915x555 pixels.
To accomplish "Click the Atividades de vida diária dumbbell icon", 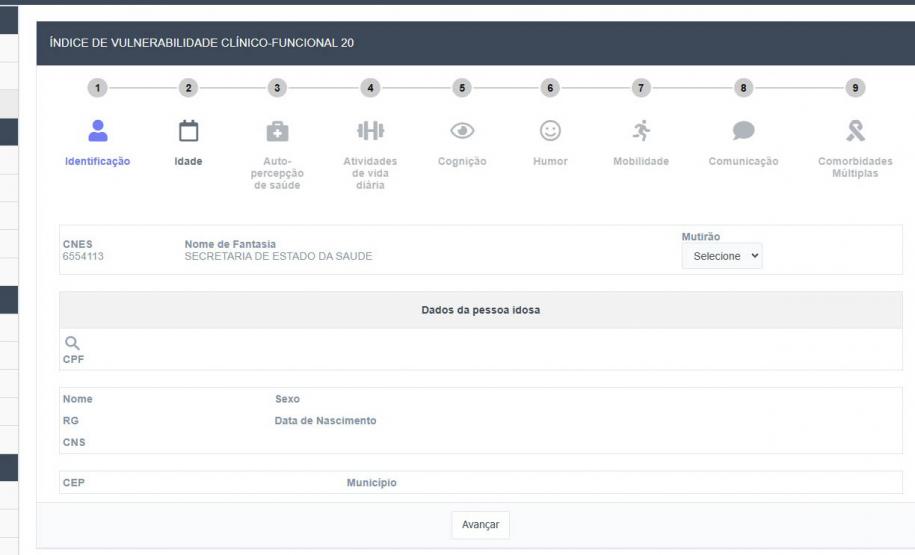I will [x=370, y=130].
